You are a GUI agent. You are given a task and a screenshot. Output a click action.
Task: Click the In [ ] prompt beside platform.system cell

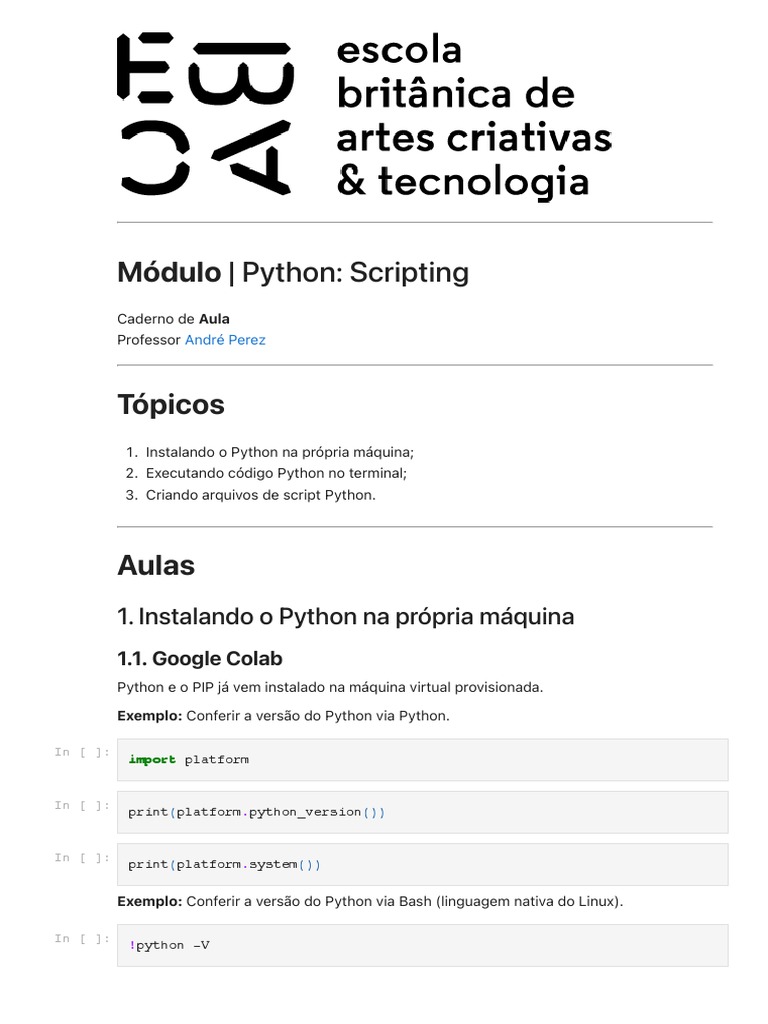(x=82, y=858)
